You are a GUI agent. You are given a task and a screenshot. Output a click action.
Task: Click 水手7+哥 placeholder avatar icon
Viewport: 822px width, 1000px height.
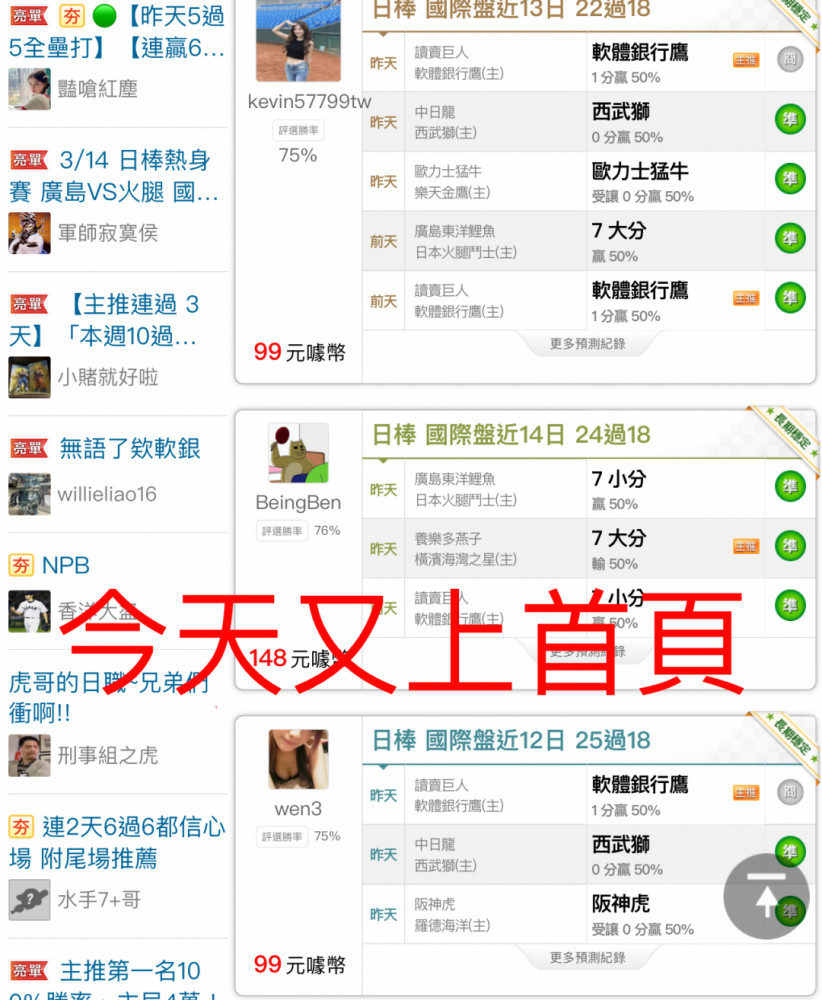tap(29, 900)
